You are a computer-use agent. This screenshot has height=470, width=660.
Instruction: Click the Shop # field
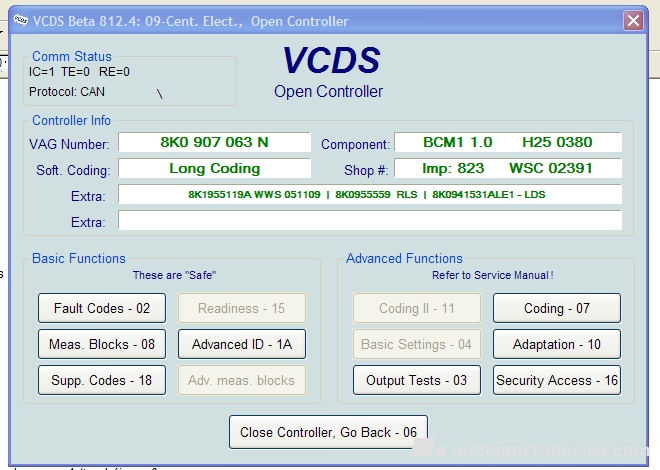(x=507, y=169)
